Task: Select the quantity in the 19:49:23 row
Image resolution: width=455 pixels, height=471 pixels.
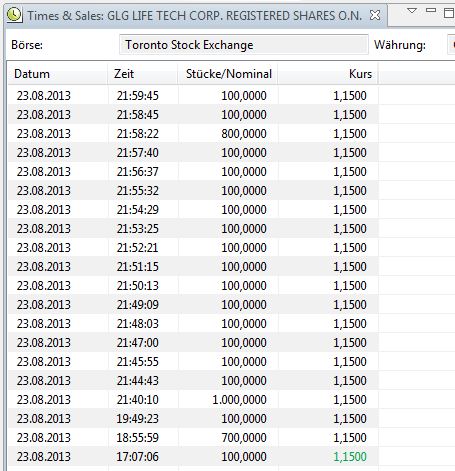Action: click(244, 419)
